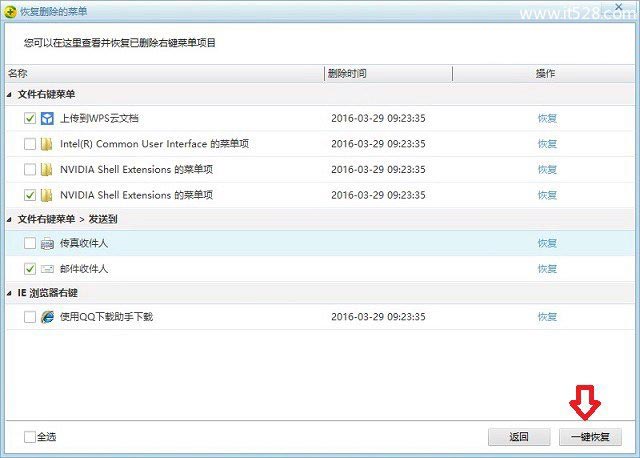Close the 恢复删除的菜单 dialog
The width and height of the screenshot is (640, 458).
click(x=619, y=7)
